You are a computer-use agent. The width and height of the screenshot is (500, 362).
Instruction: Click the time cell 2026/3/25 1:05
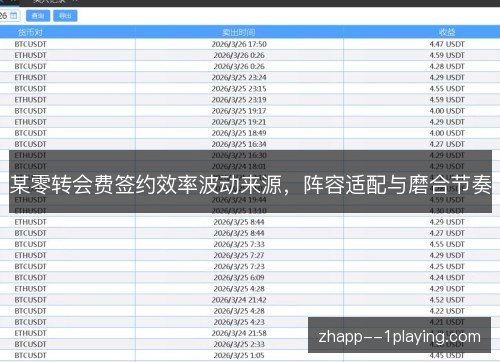click(x=239, y=355)
